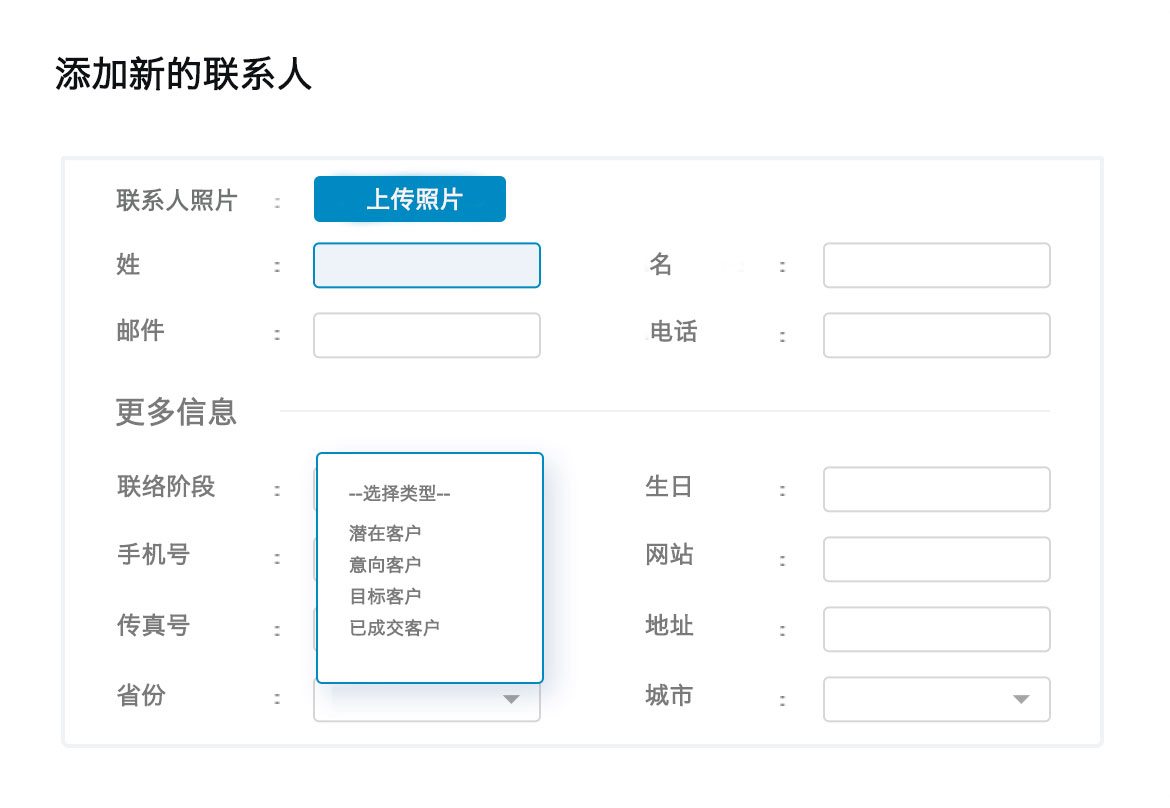This screenshot has width=1170, height=808.
Task: Pick 已成交客户 in the contact stage list
Action: pyautogui.click(x=394, y=627)
